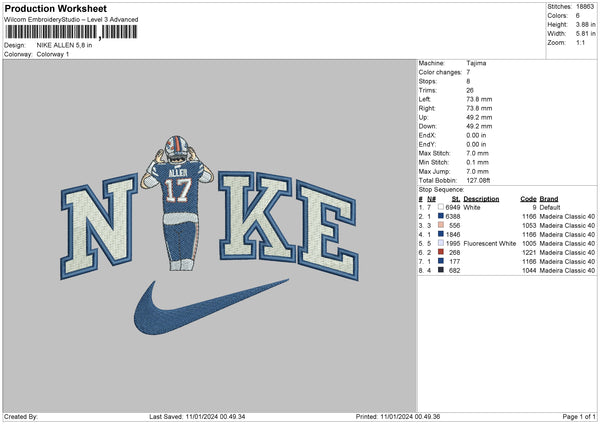The image size is (600, 424).
Task: Click the blue swatch beside stitch count 1846
Action: (441, 234)
